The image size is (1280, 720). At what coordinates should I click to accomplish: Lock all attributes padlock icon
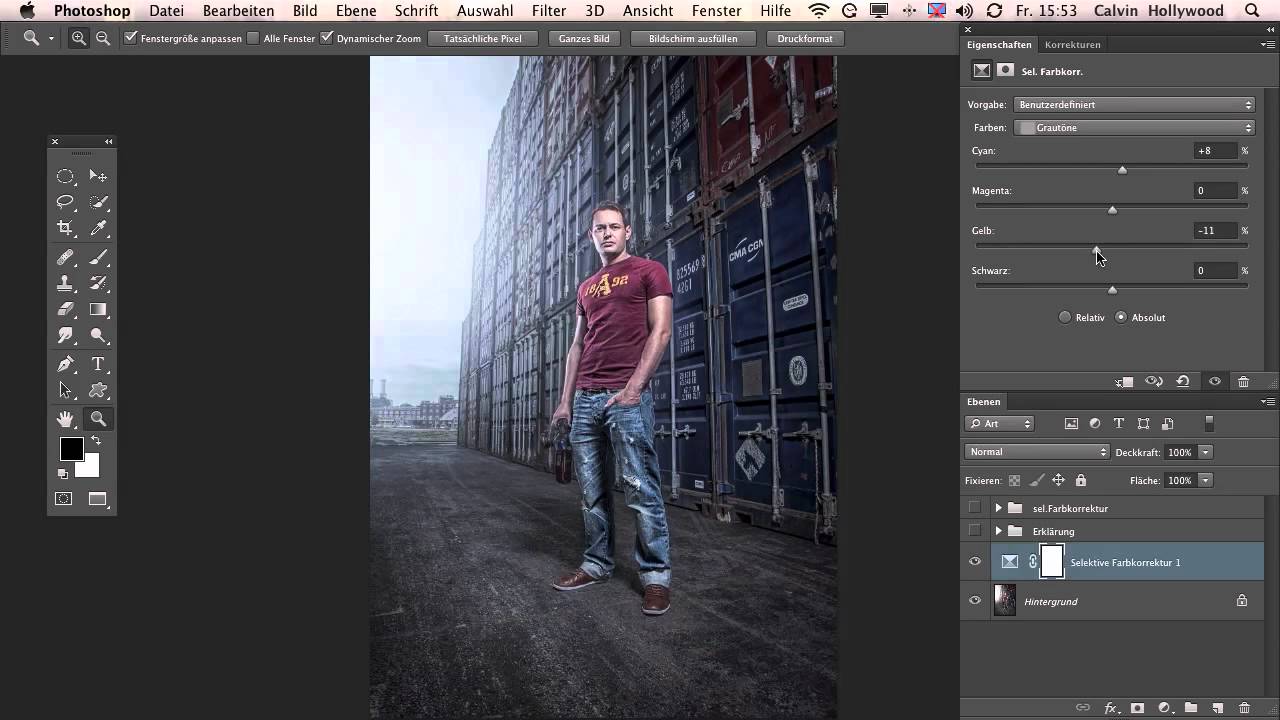tap(1080, 481)
